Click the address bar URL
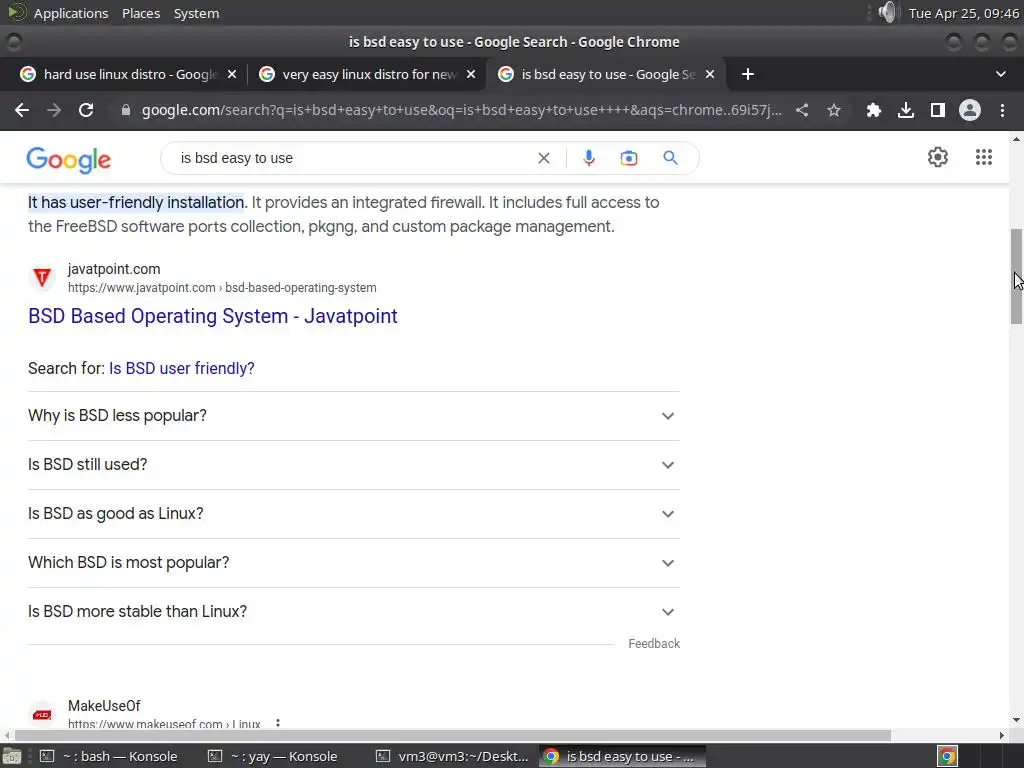Image resolution: width=1024 pixels, height=768 pixels. 461,110
